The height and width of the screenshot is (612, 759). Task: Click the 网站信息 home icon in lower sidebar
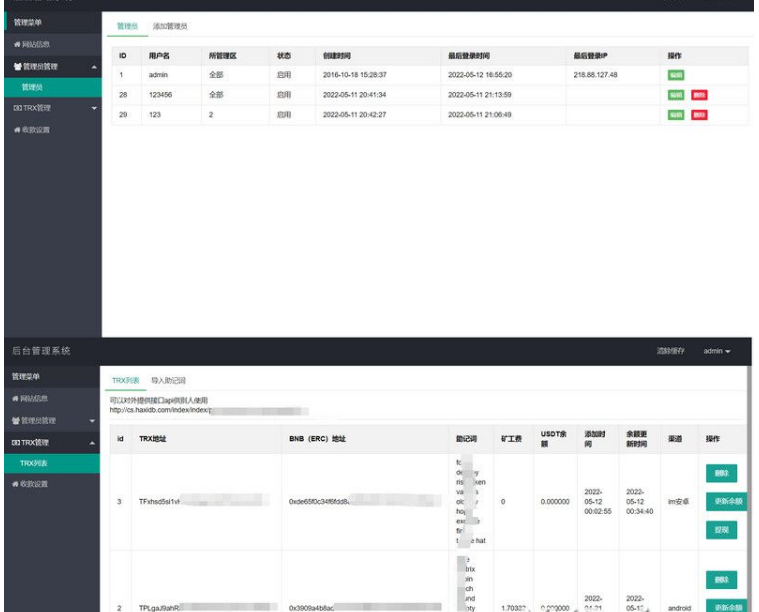(x=15, y=398)
